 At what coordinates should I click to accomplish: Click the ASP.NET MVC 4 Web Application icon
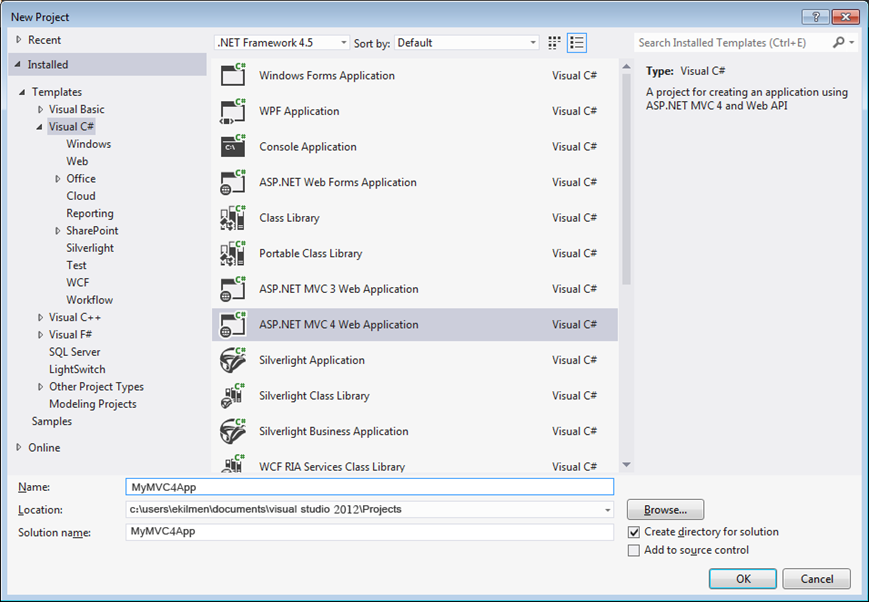[233, 324]
